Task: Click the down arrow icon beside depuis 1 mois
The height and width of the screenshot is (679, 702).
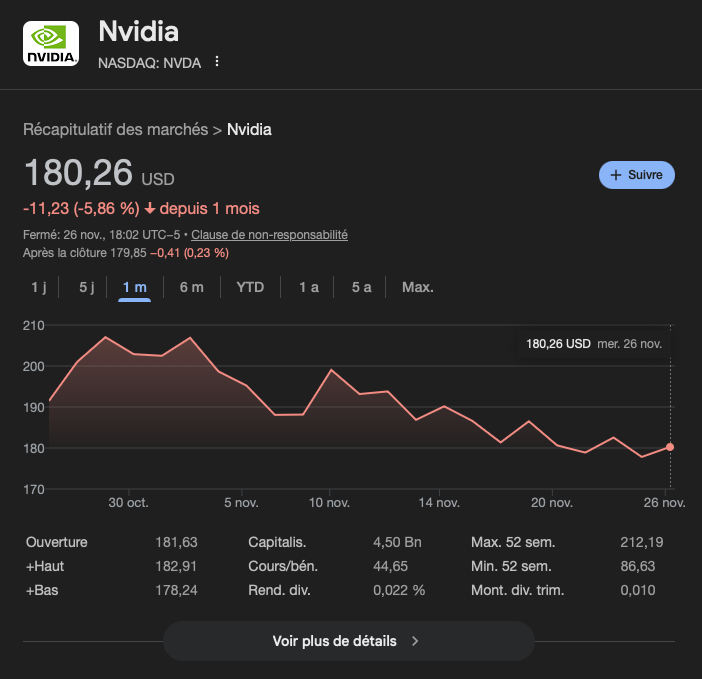Action: click(x=150, y=209)
